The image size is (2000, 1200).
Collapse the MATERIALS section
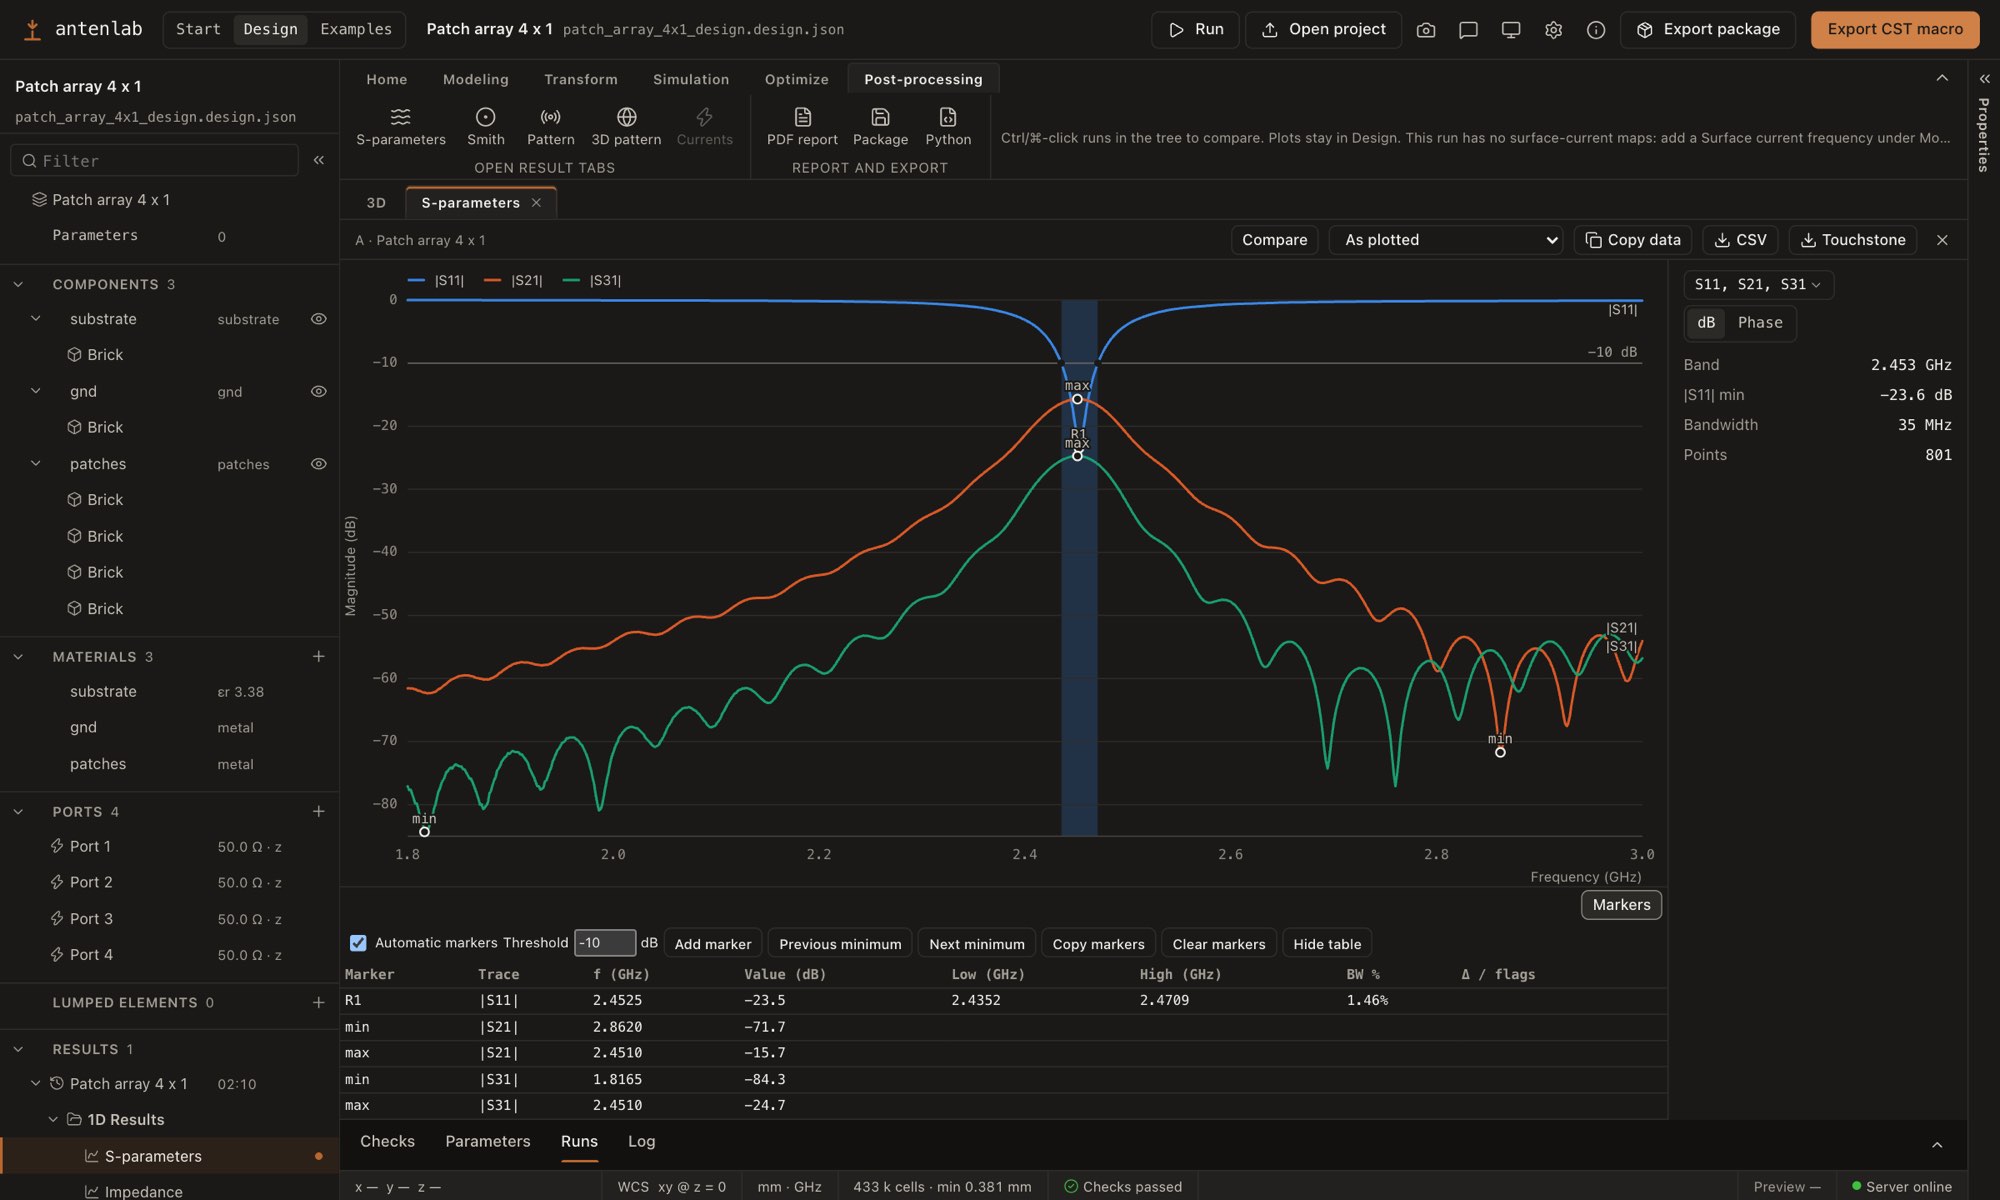click(x=18, y=657)
